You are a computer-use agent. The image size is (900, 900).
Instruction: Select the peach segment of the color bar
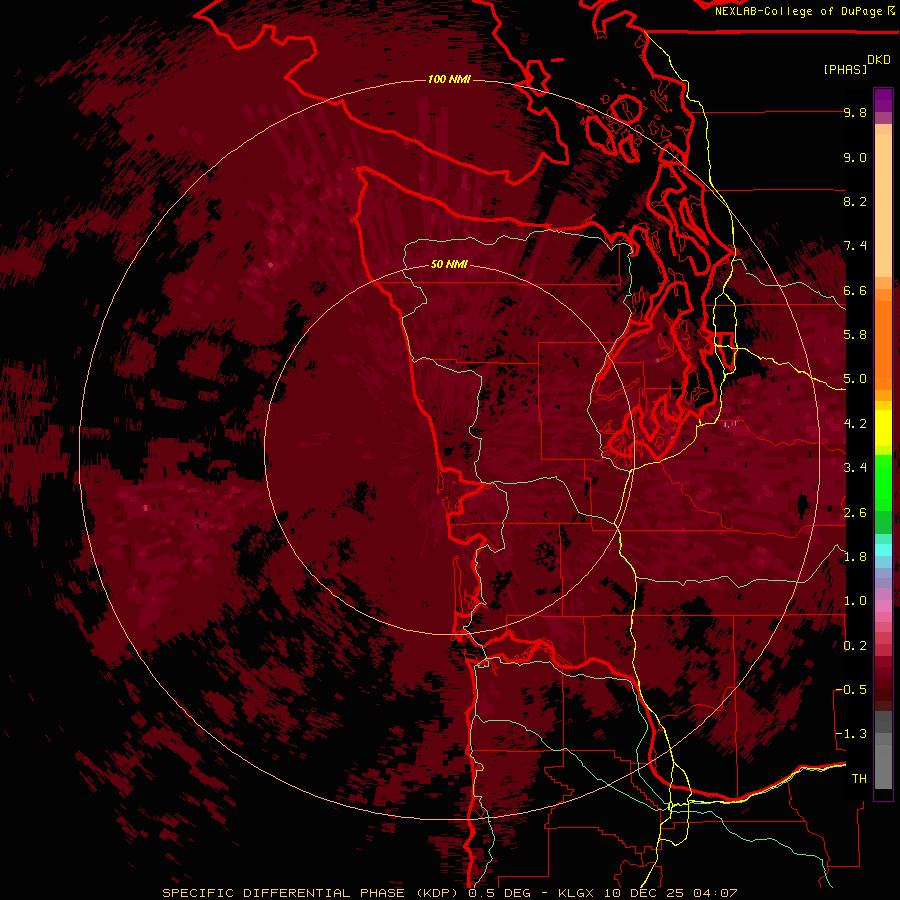(883, 207)
